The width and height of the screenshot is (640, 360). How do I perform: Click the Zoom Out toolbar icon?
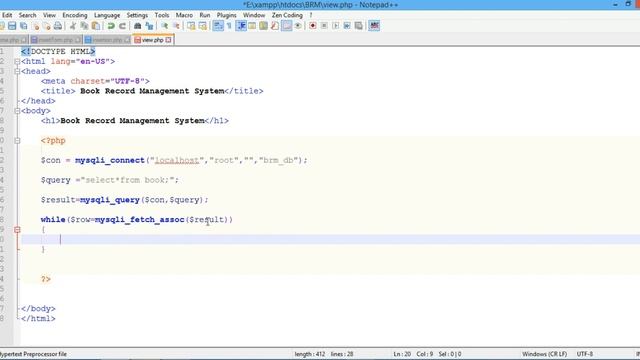[176, 26]
